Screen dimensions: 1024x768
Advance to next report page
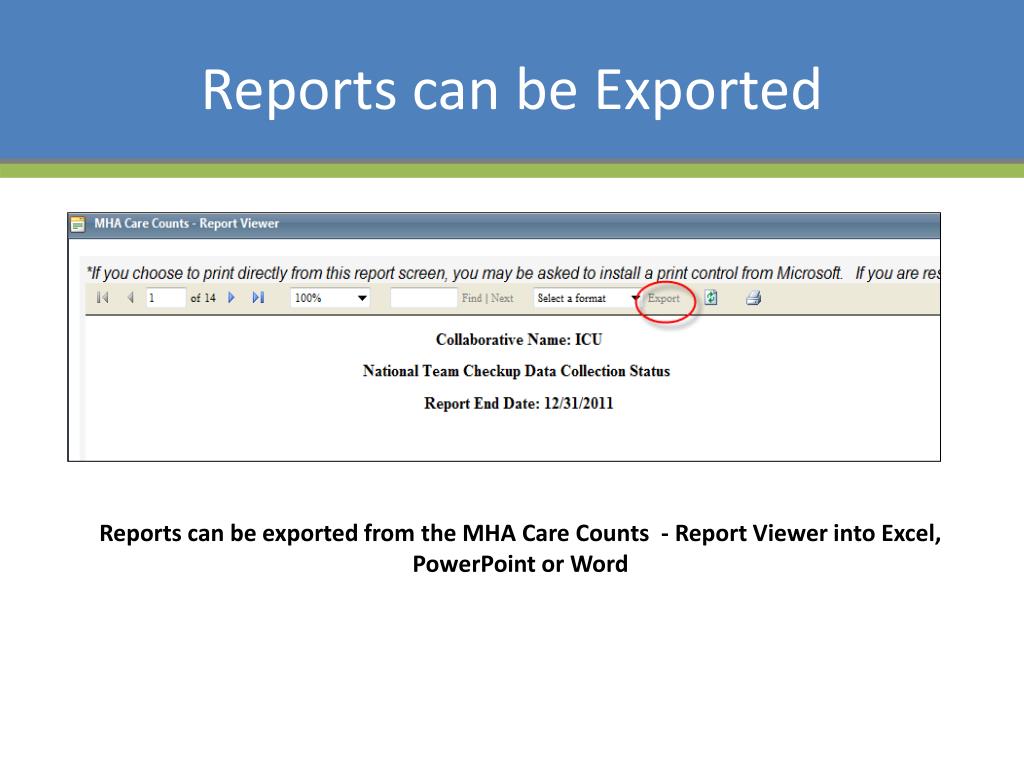click(x=231, y=298)
